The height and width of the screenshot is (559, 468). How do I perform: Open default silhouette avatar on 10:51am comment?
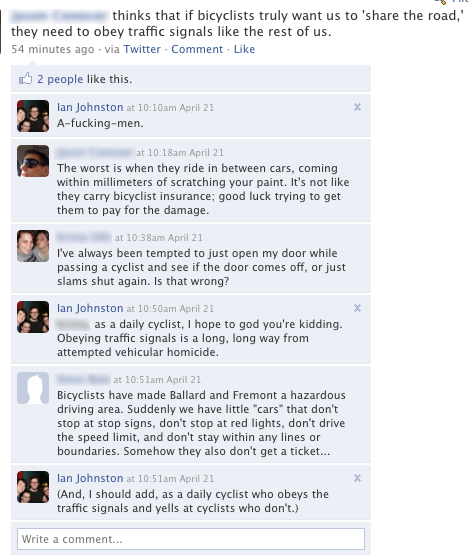(x=33, y=388)
